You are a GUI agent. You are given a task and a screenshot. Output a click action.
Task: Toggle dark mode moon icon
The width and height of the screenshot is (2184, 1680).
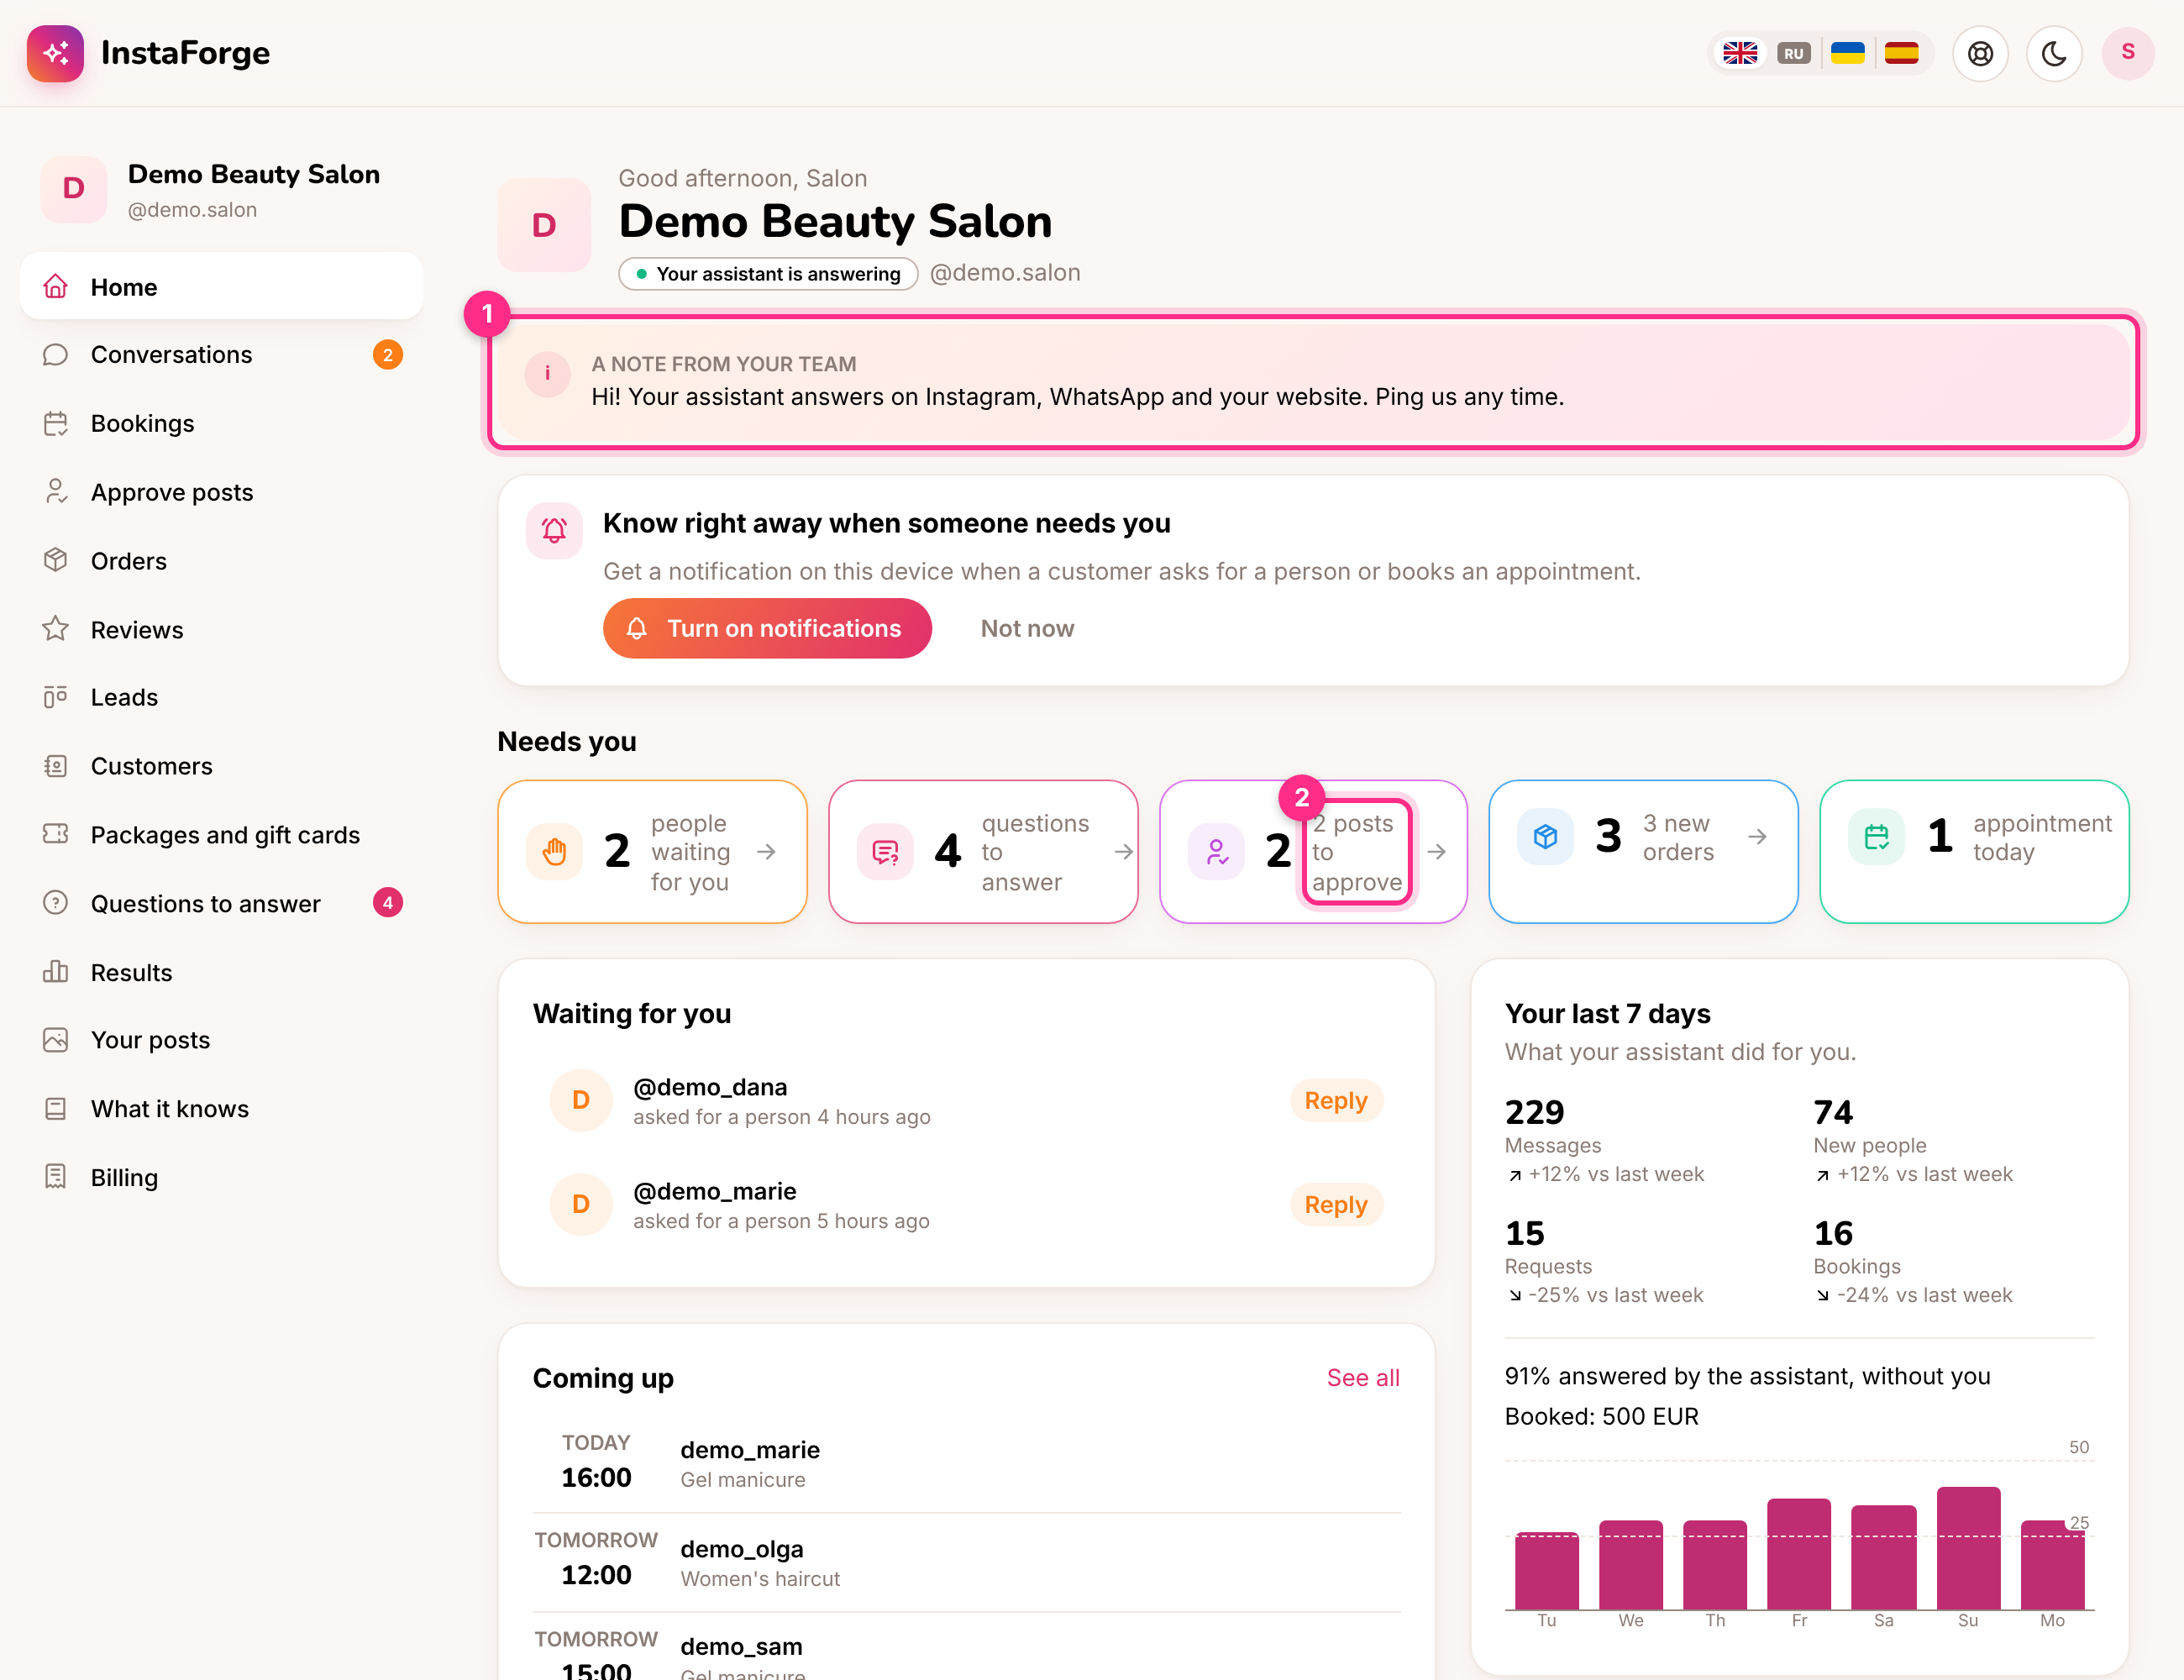(x=2054, y=53)
